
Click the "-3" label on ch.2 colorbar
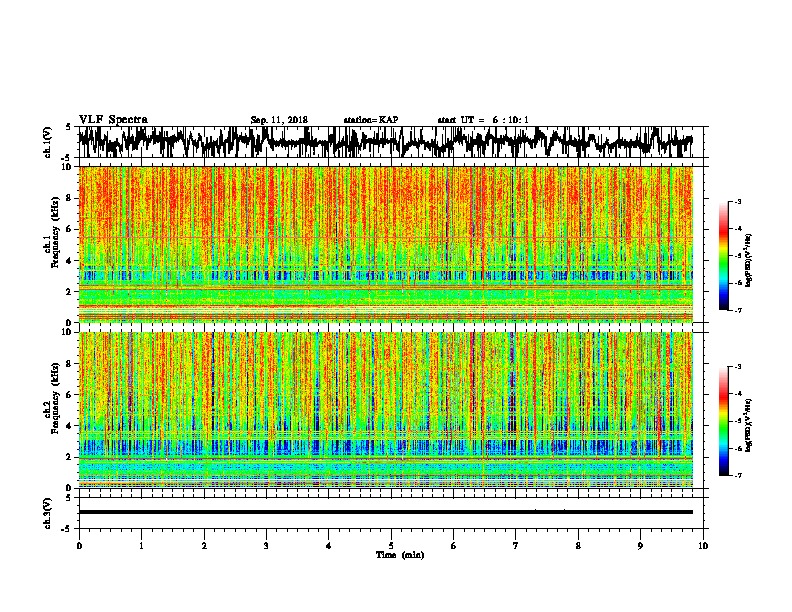pos(737,367)
